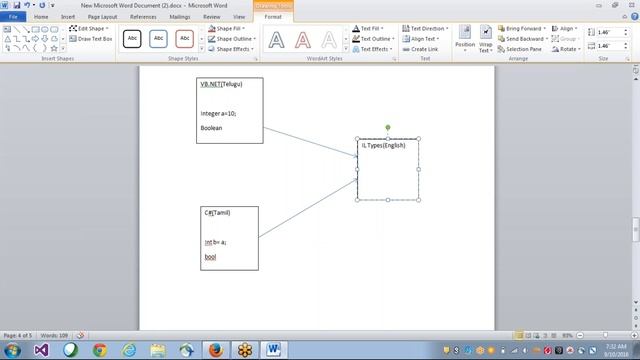Select the Rectangle shape in gallery
The width and height of the screenshot is (640, 360).
click(x=36, y=29)
